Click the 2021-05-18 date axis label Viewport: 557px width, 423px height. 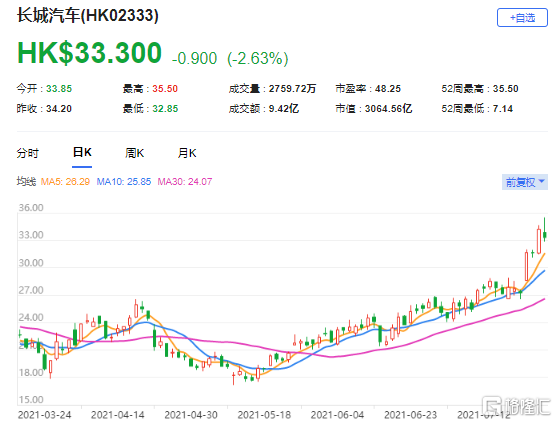point(264,414)
